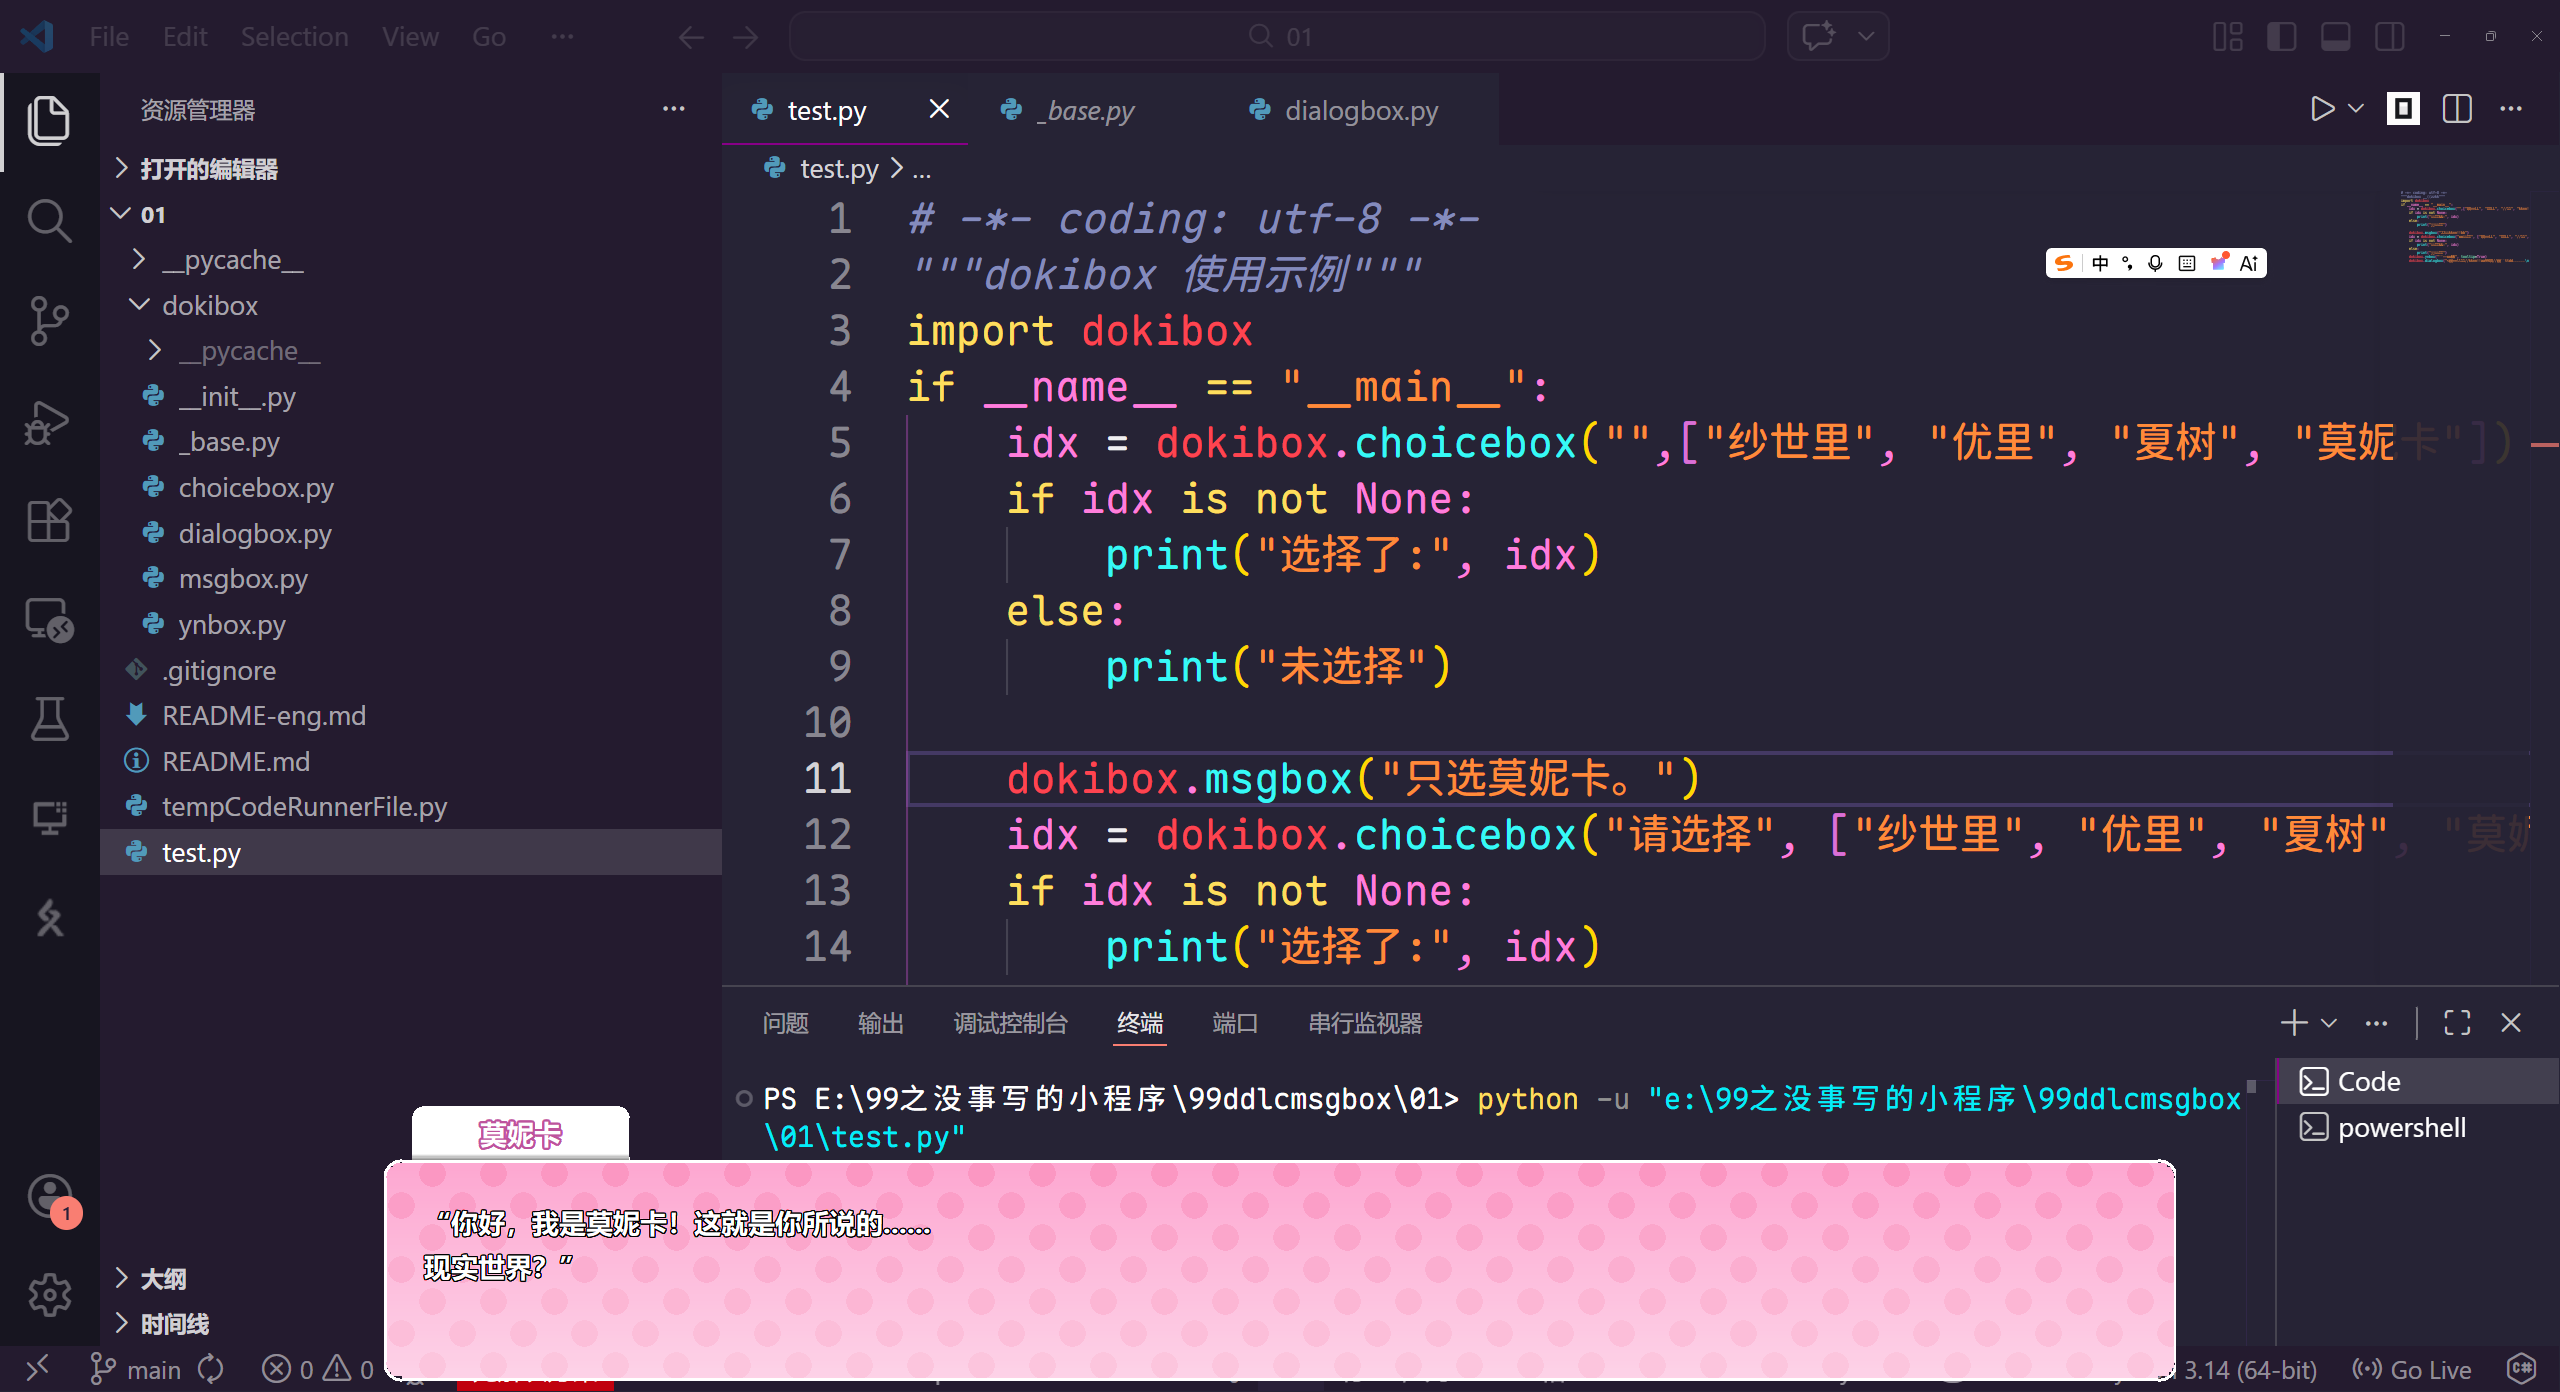Open Run and Debug view
The height and width of the screenshot is (1392, 2560).
48,422
